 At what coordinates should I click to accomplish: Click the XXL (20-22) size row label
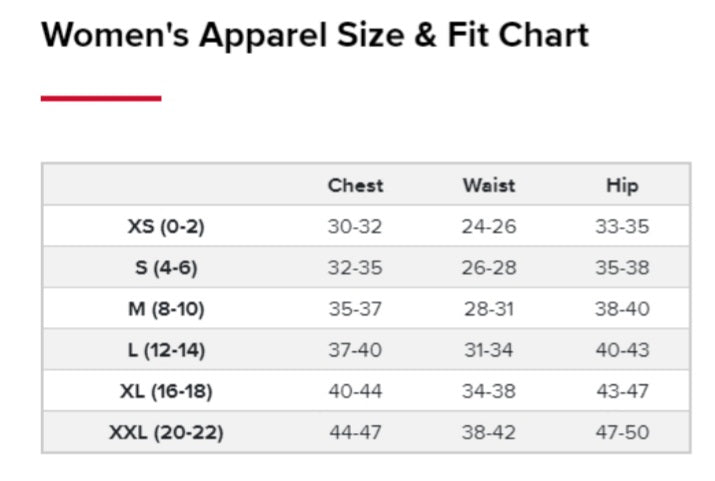click(x=166, y=433)
